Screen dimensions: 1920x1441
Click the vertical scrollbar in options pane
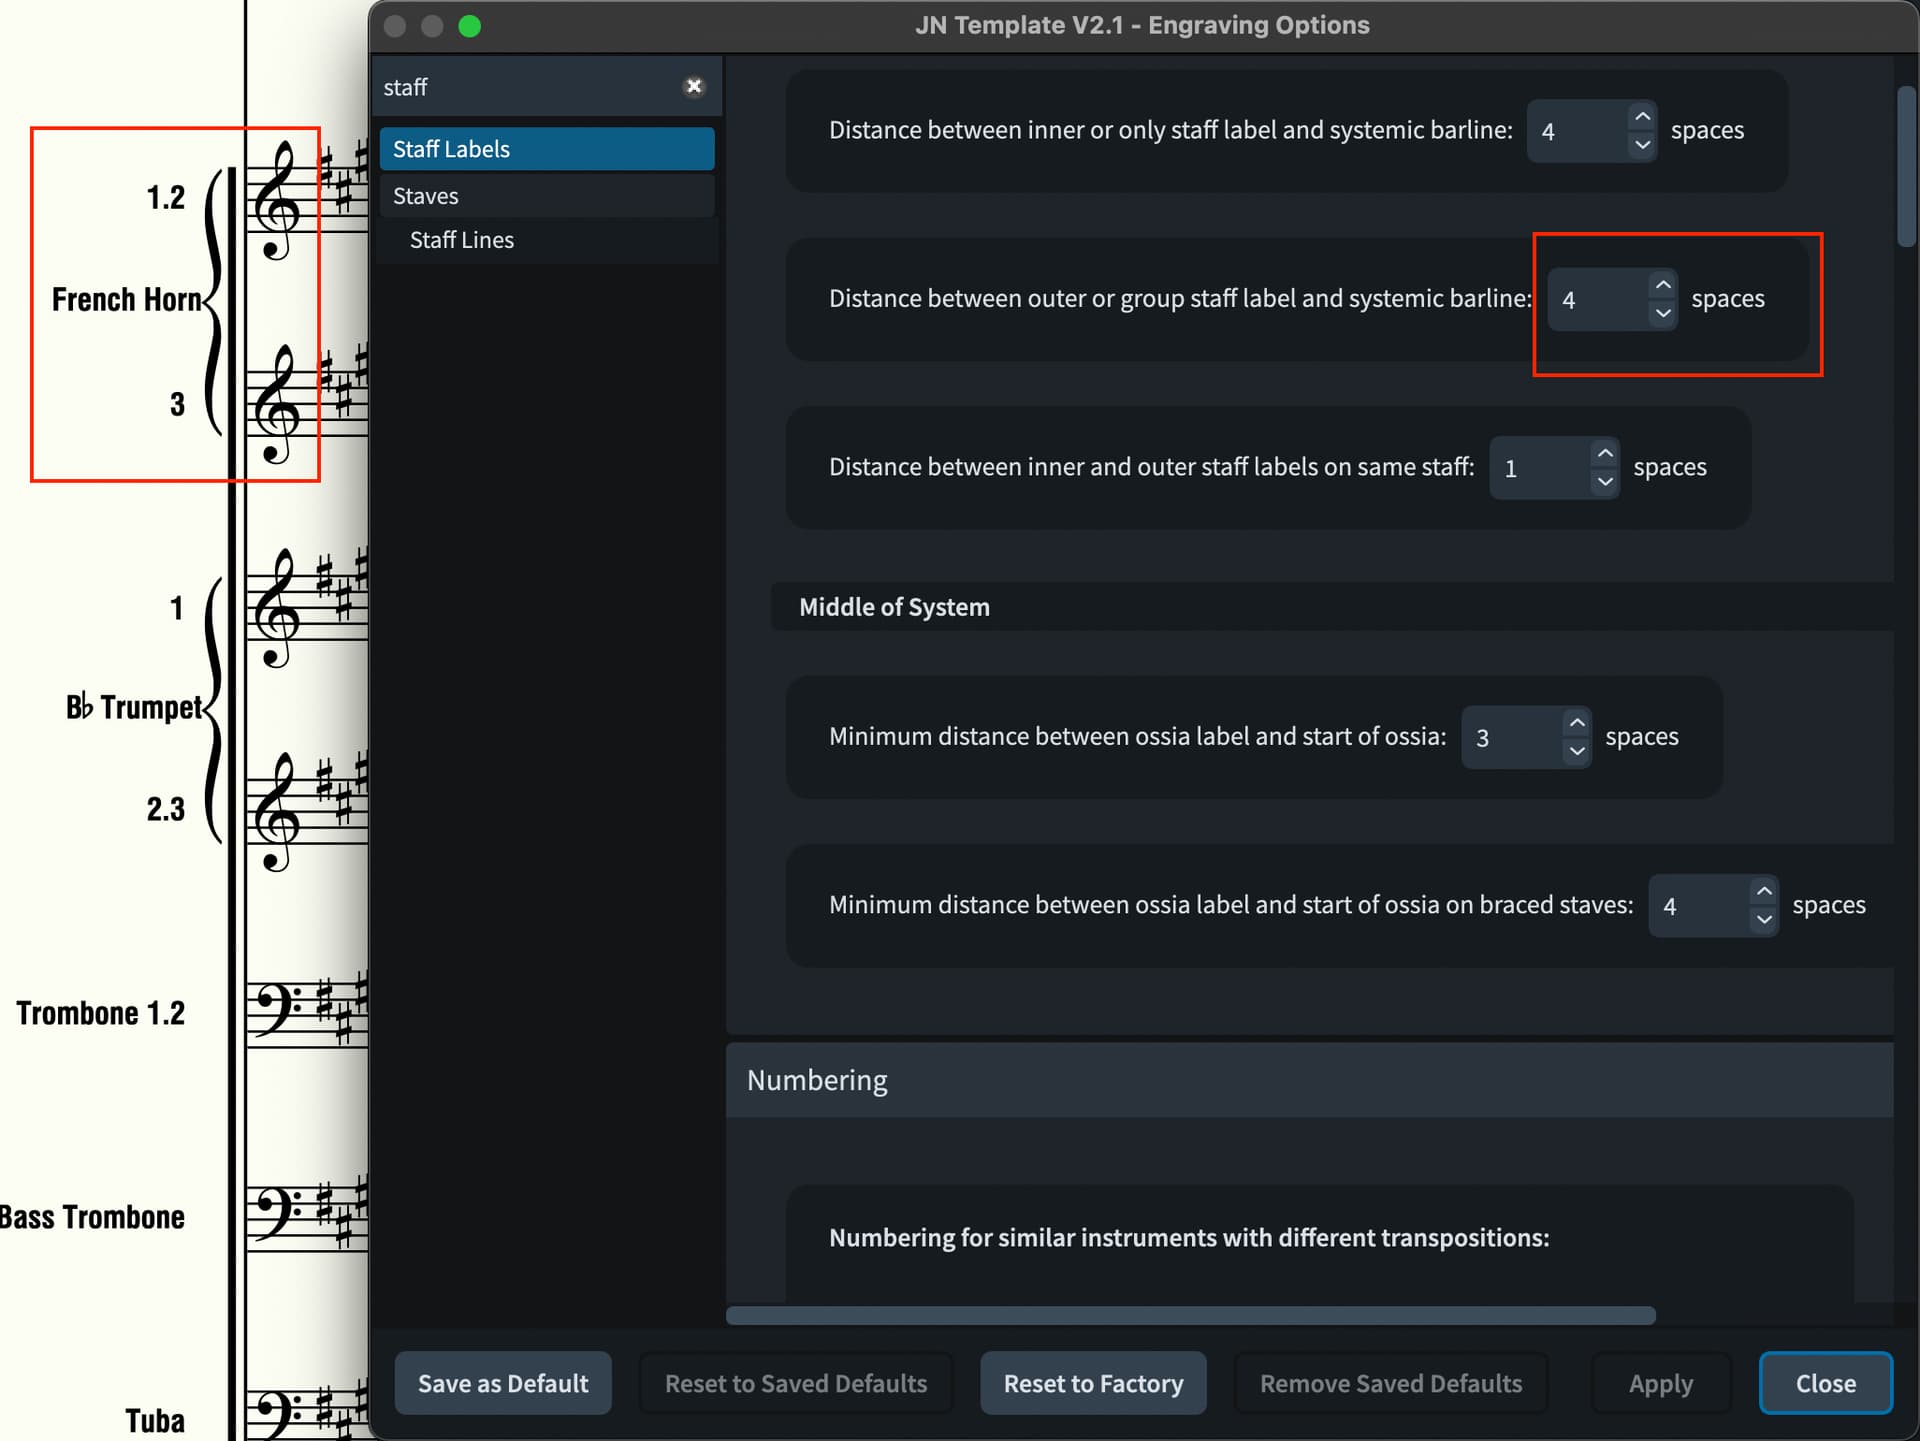(x=1906, y=167)
